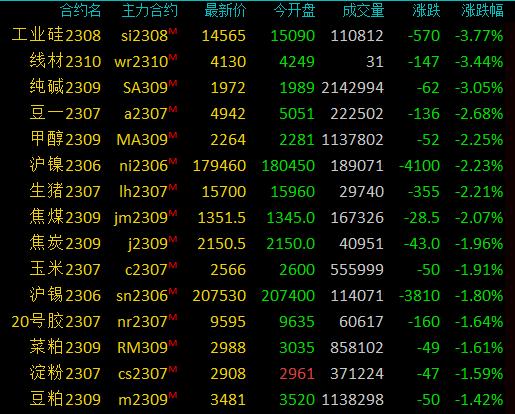Click contract code nr2307
This screenshot has width=515, height=414.
pos(143,322)
